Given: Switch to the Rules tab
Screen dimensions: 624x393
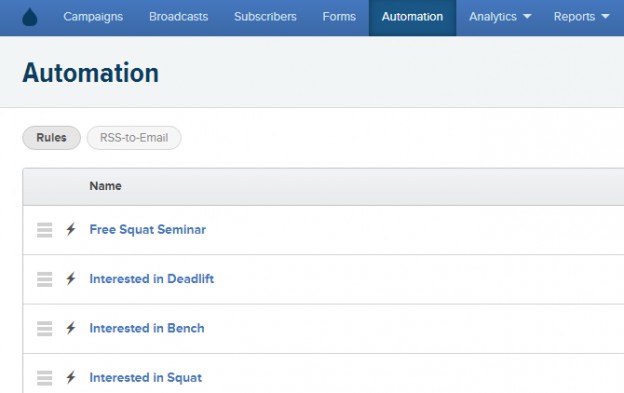Looking at the screenshot, I should tap(51, 138).
